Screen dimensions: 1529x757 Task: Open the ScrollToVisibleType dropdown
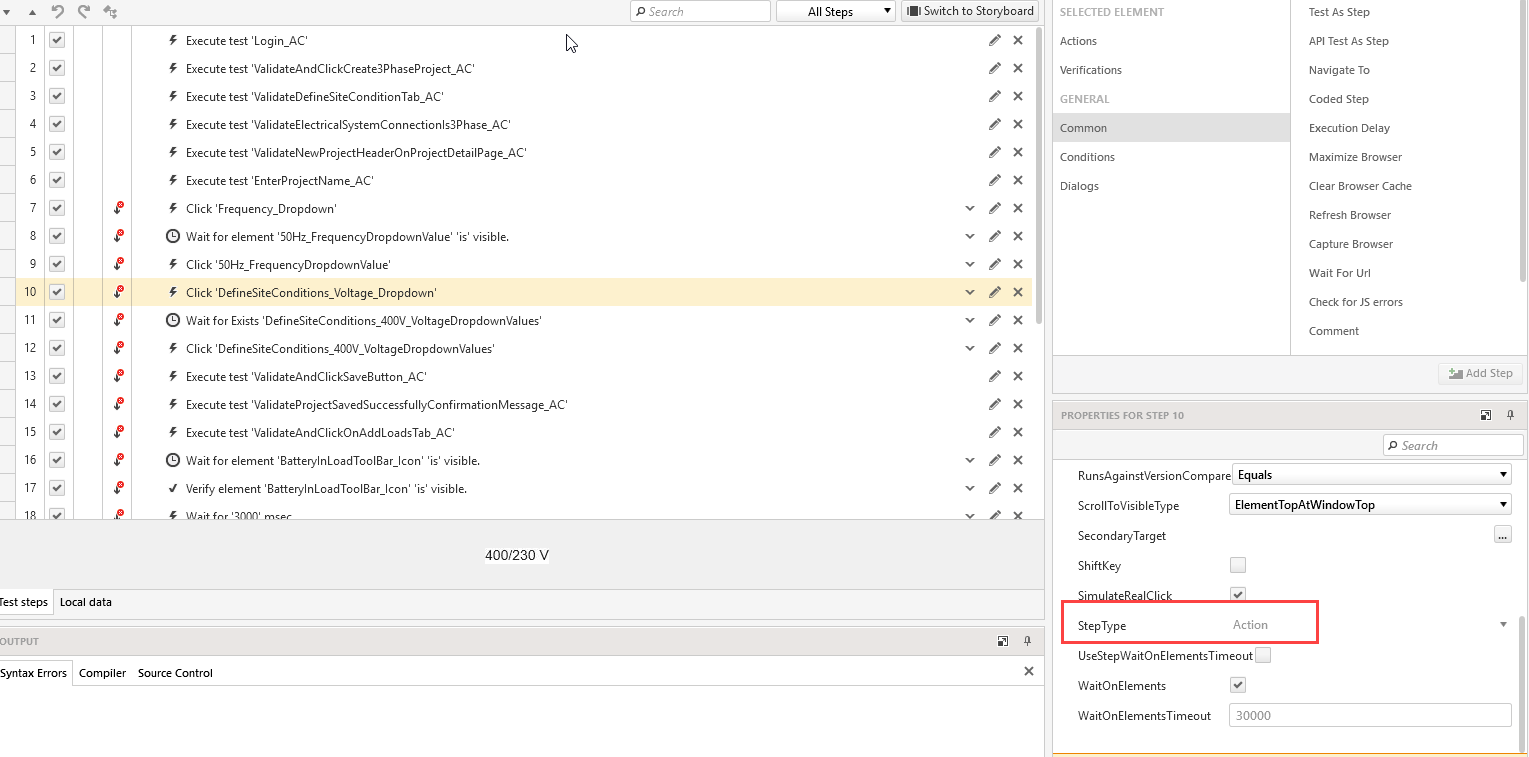point(1370,505)
